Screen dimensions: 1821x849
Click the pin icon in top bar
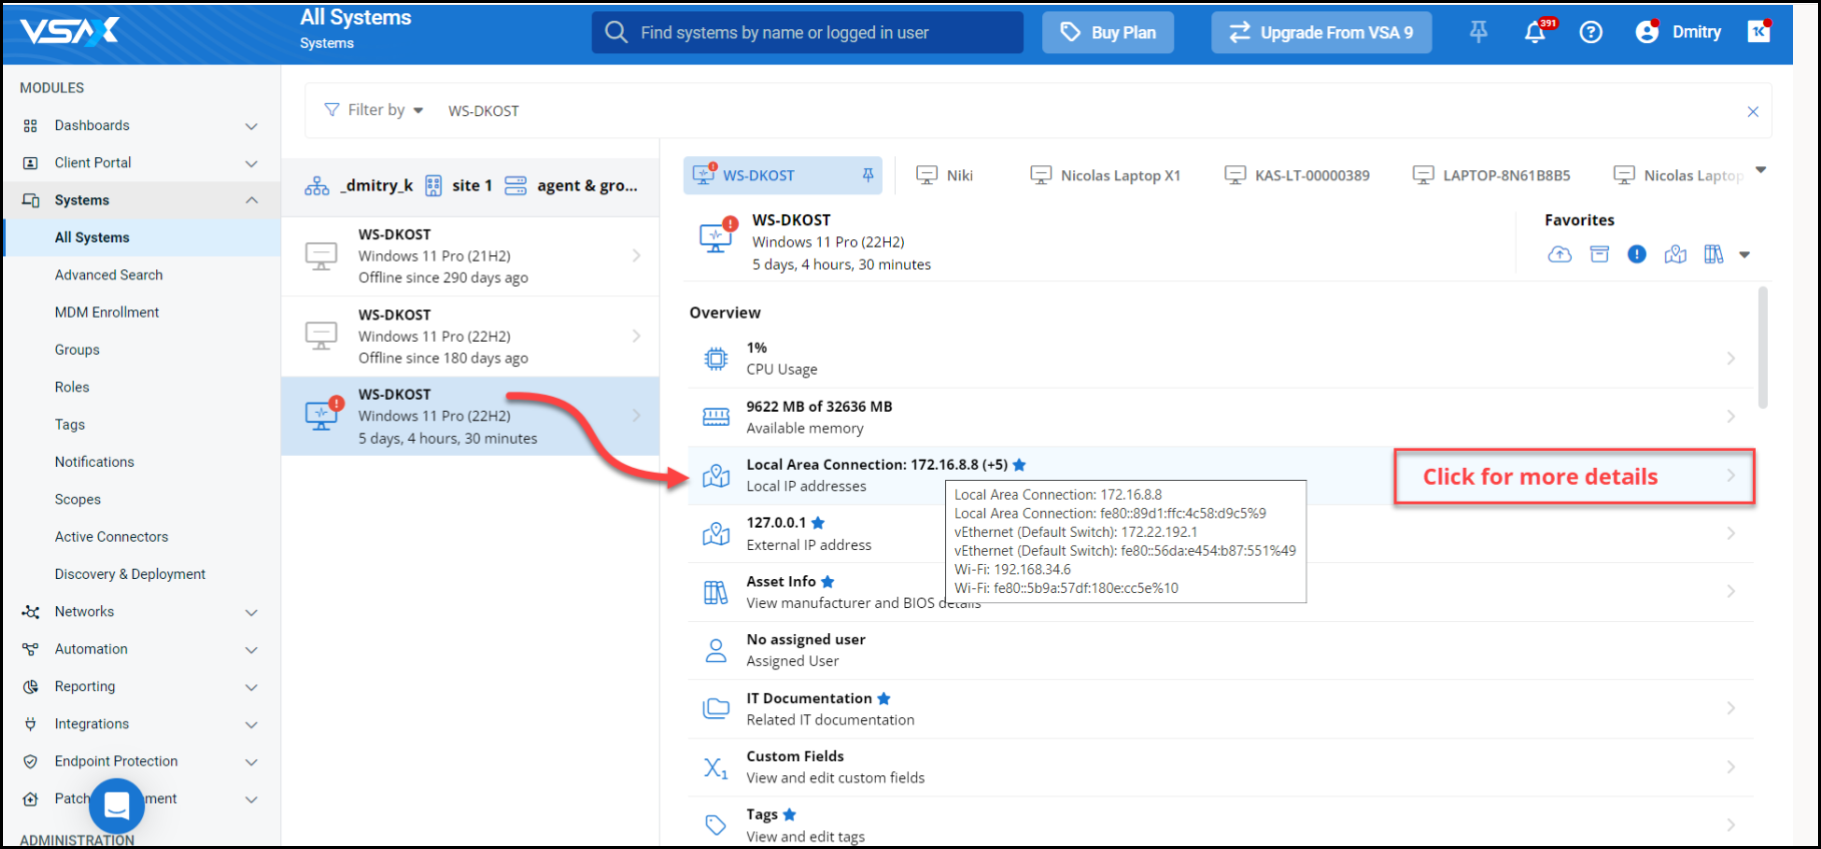click(x=1478, y=32)
